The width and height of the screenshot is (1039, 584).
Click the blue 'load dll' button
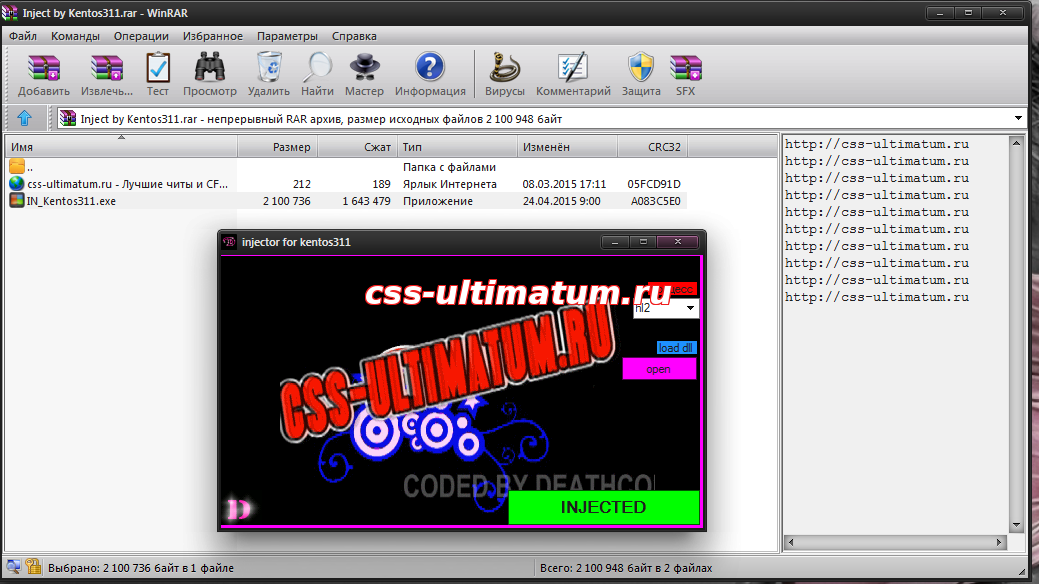676,347
